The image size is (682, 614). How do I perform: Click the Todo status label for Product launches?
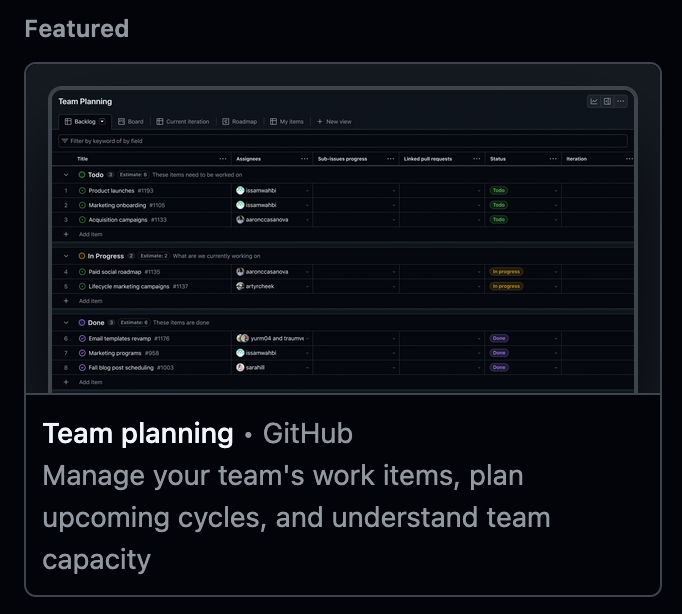[x=499, y=190]
